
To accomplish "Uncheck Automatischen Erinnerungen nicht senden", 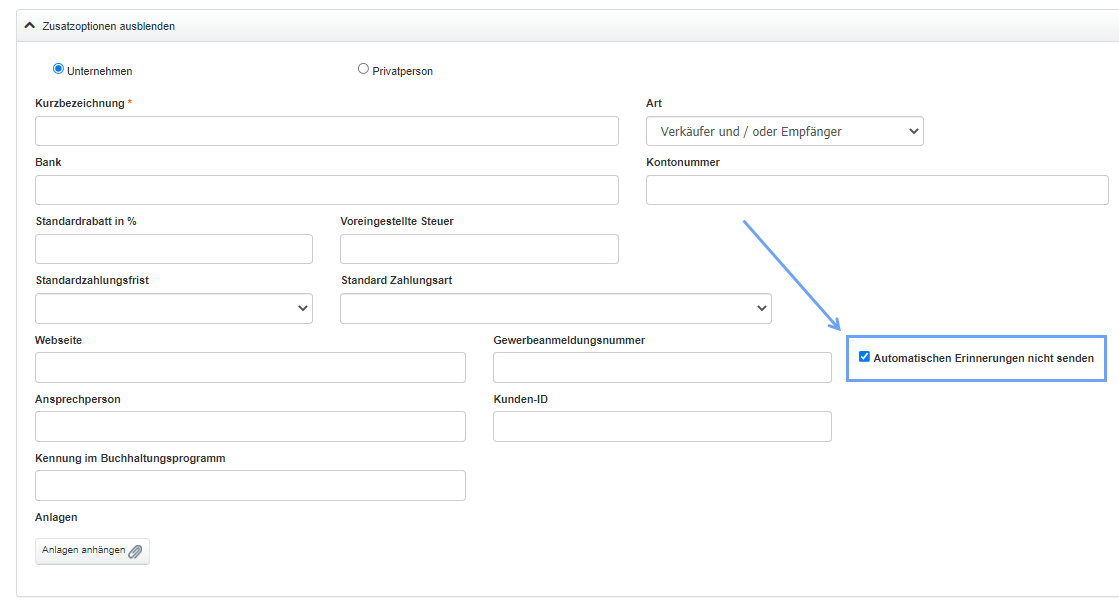I will point(864,357).
